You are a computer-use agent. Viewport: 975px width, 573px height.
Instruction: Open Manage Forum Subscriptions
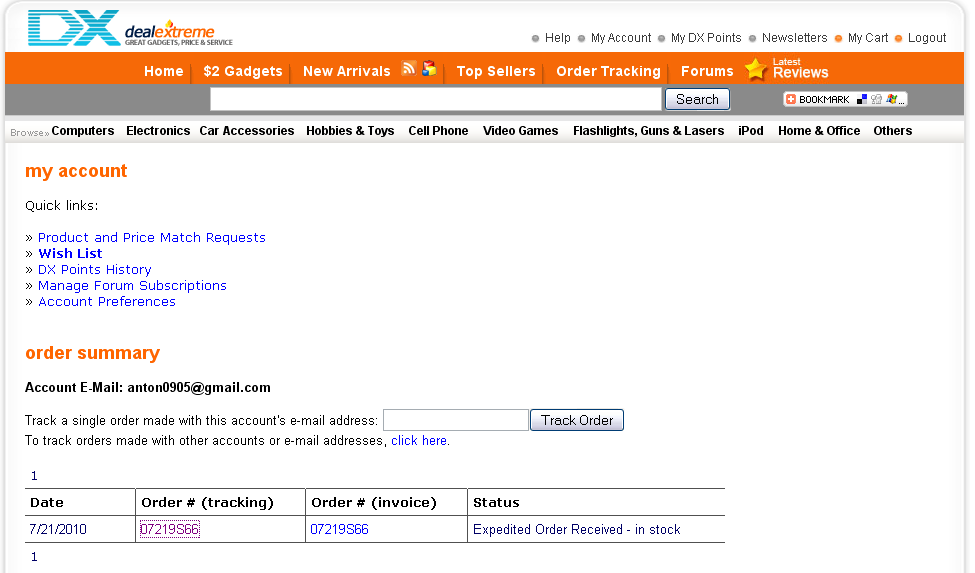pos(132,286)
